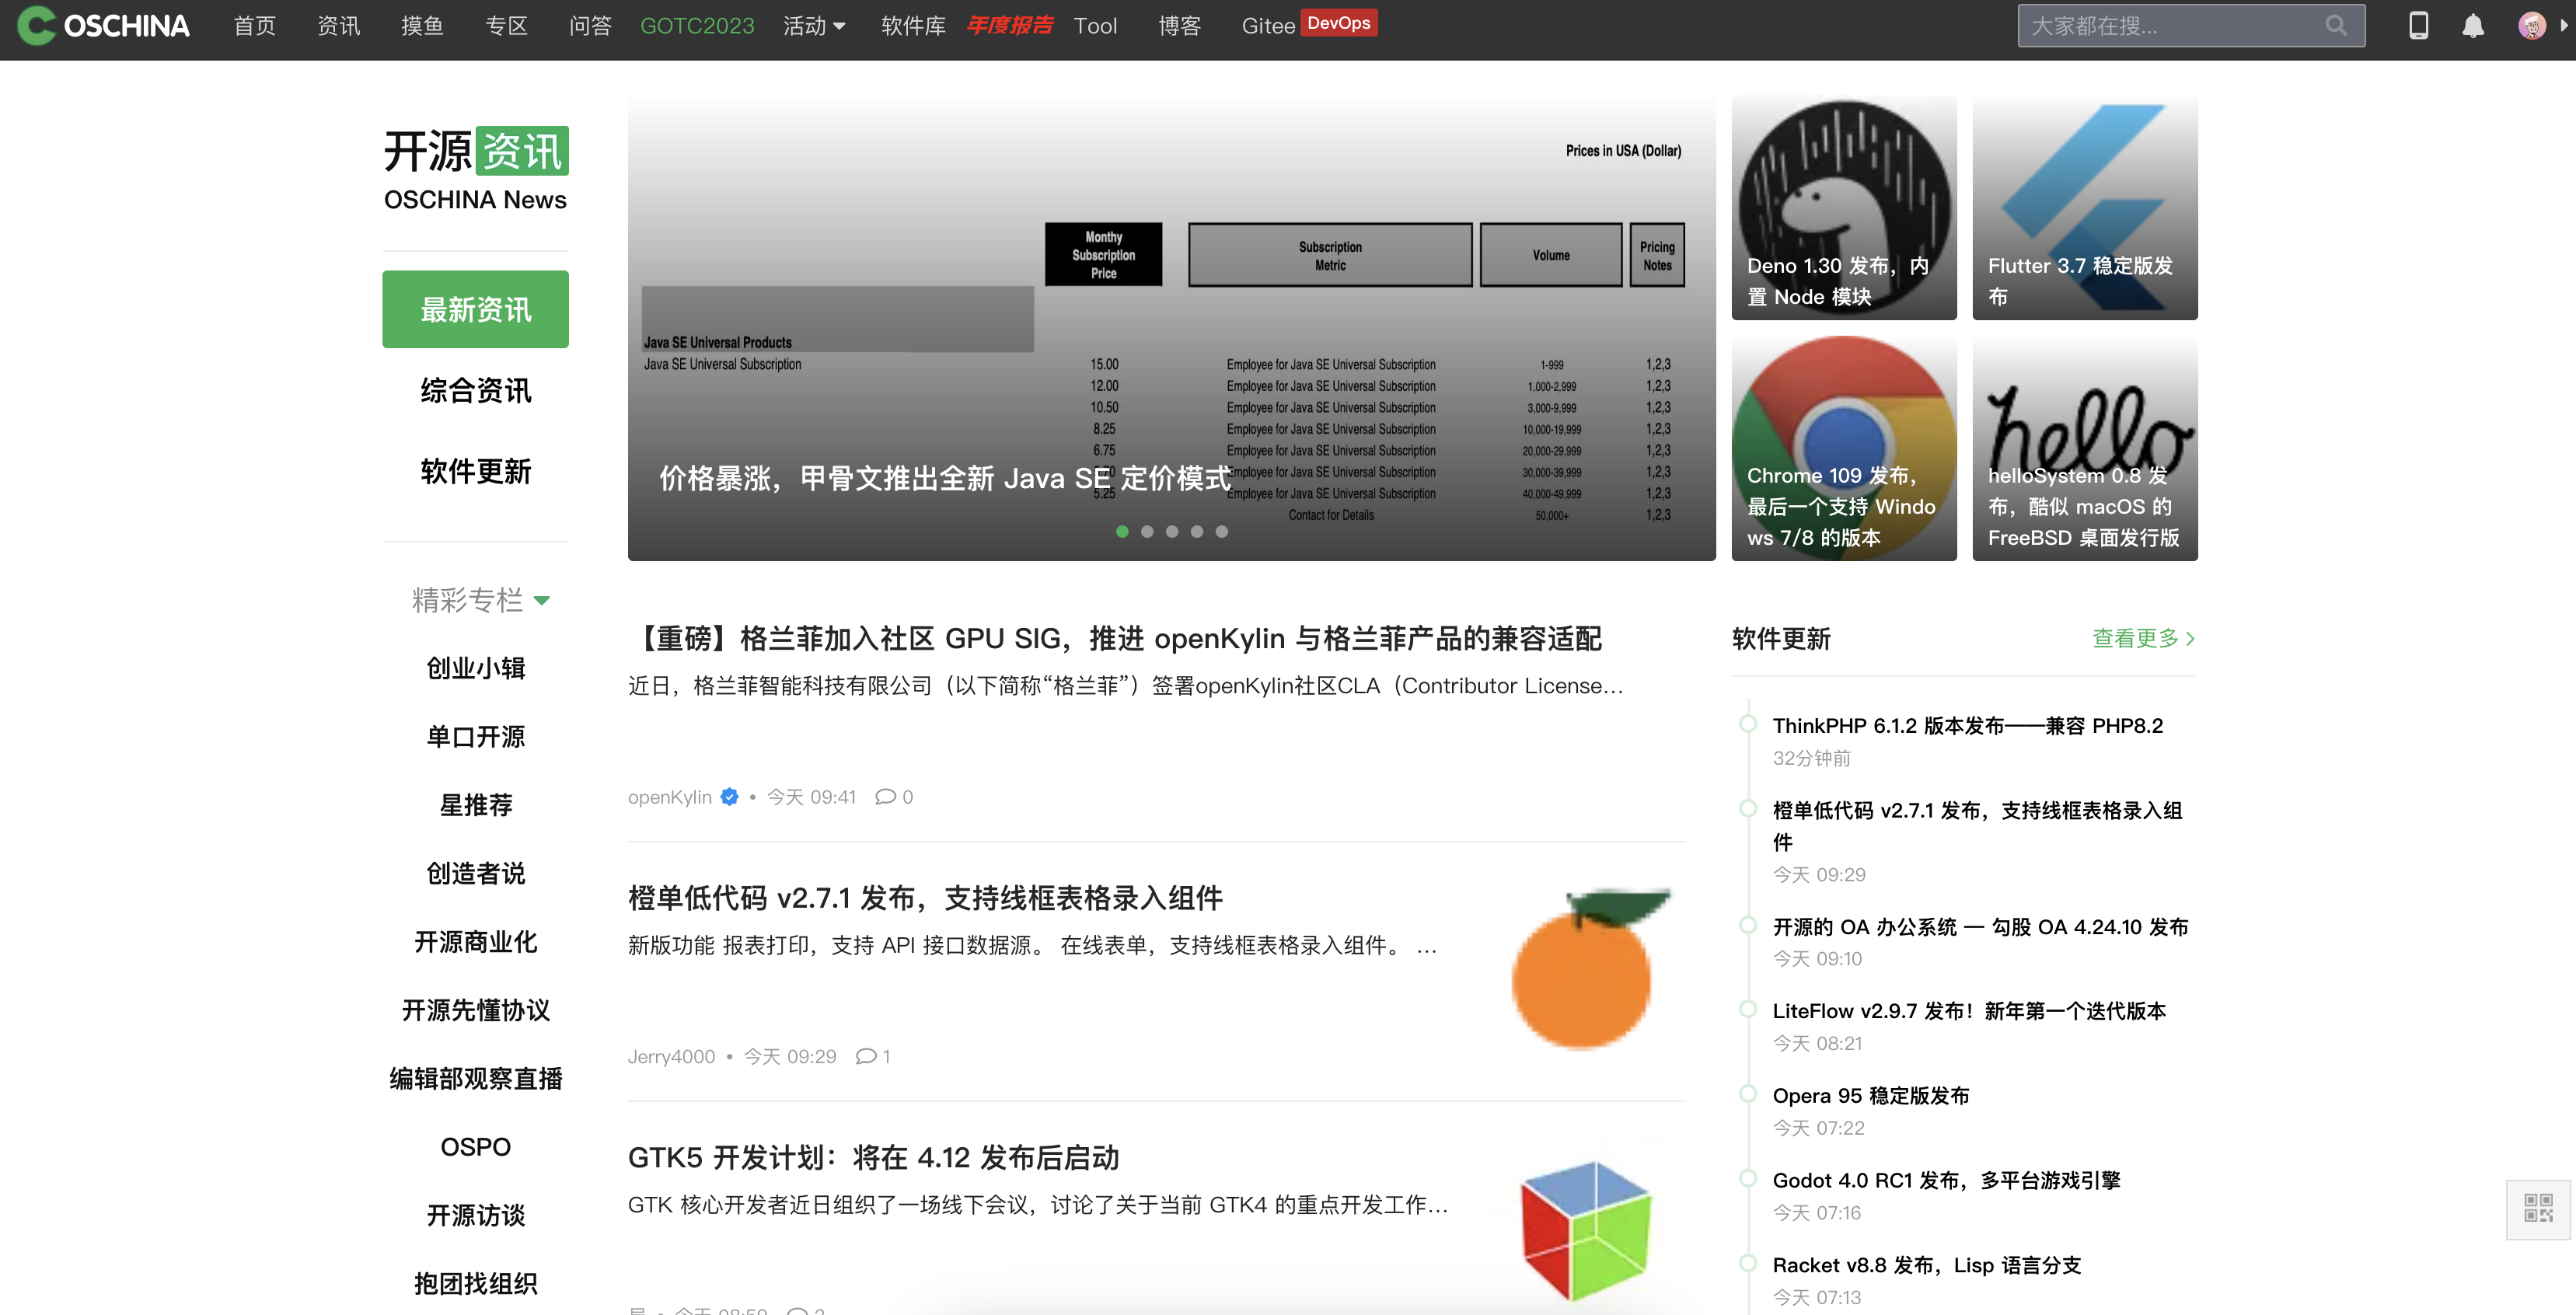Expand the 活动 dropdown in the navbar
2576x1315 pixels.
tap(814, 26)
